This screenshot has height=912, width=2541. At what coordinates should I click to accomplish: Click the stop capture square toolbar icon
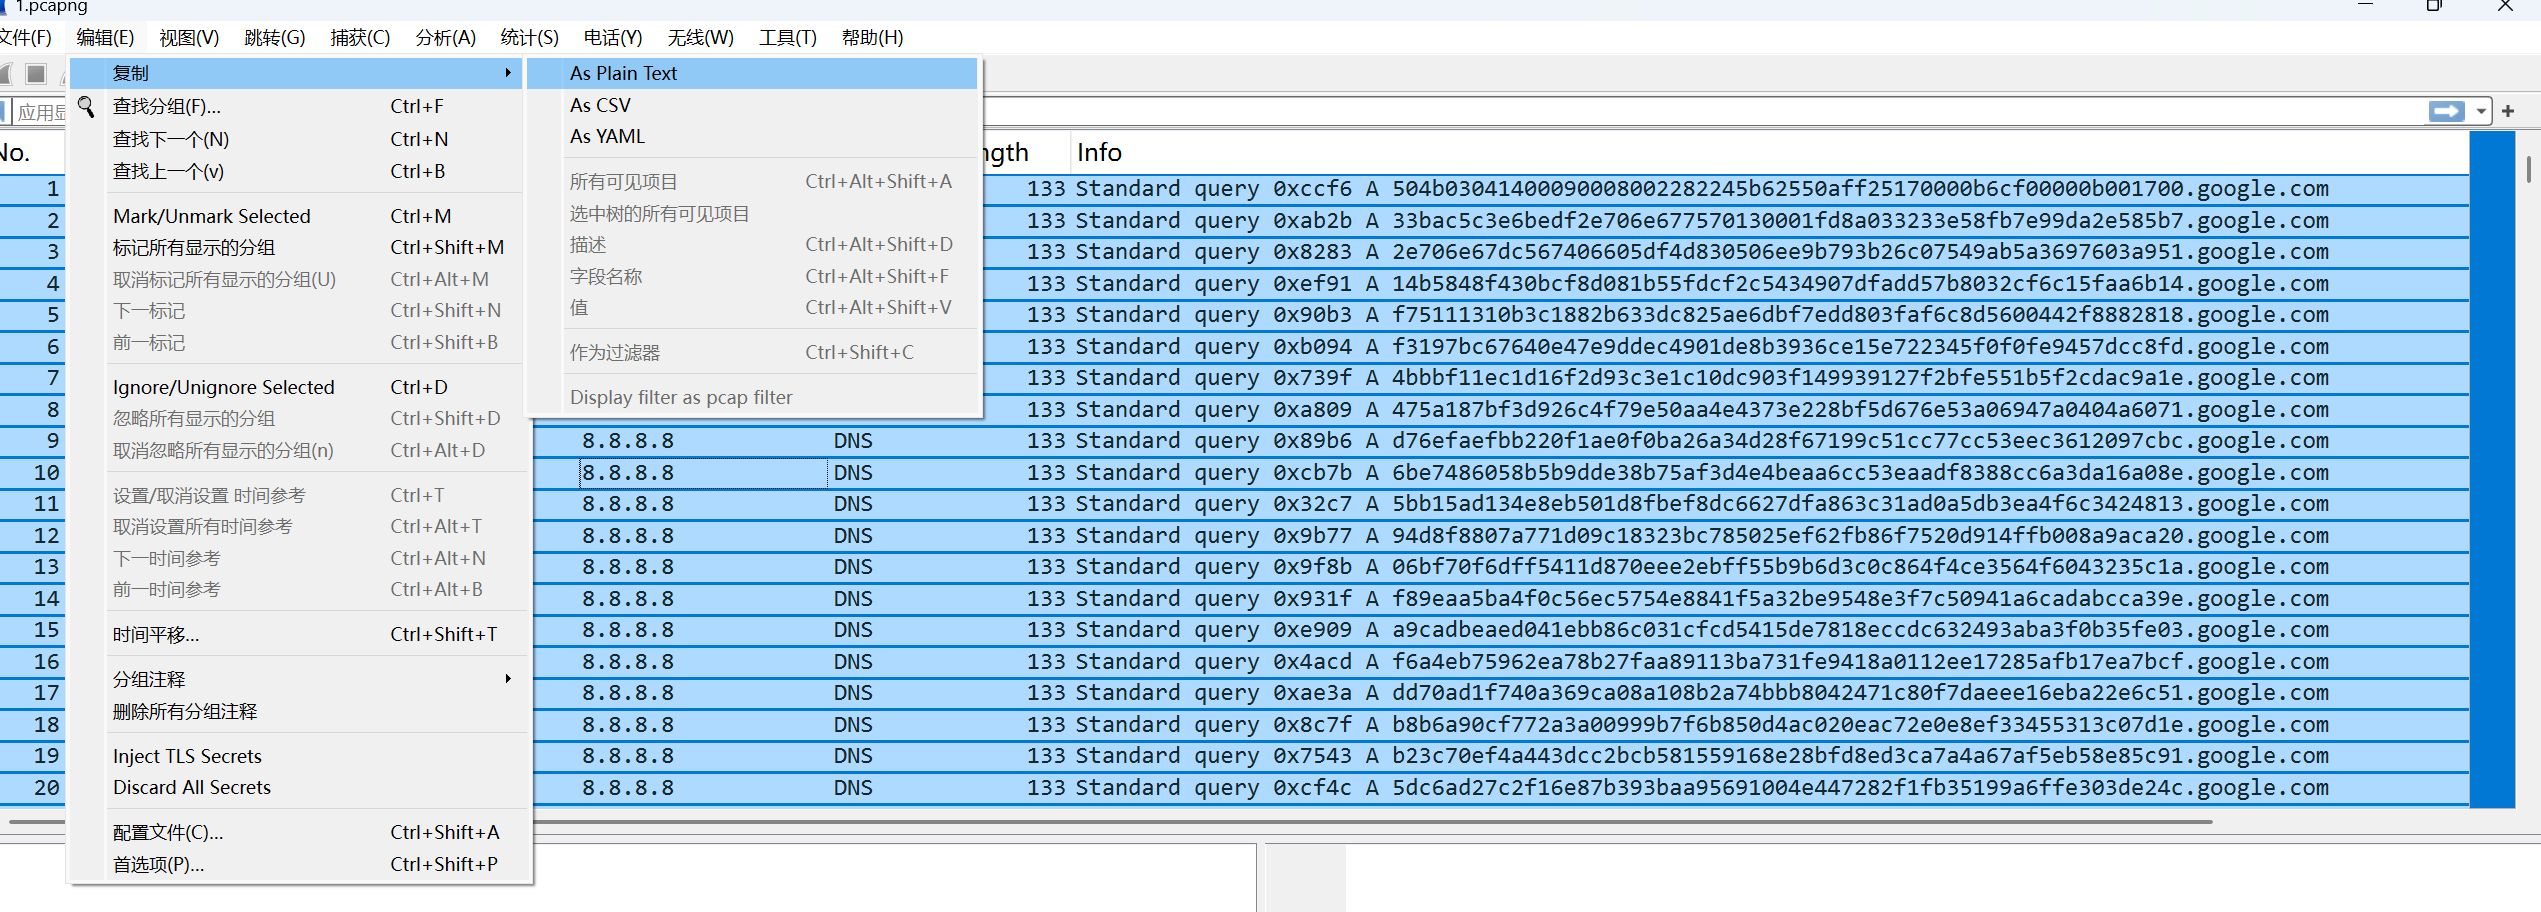(36, 74)
